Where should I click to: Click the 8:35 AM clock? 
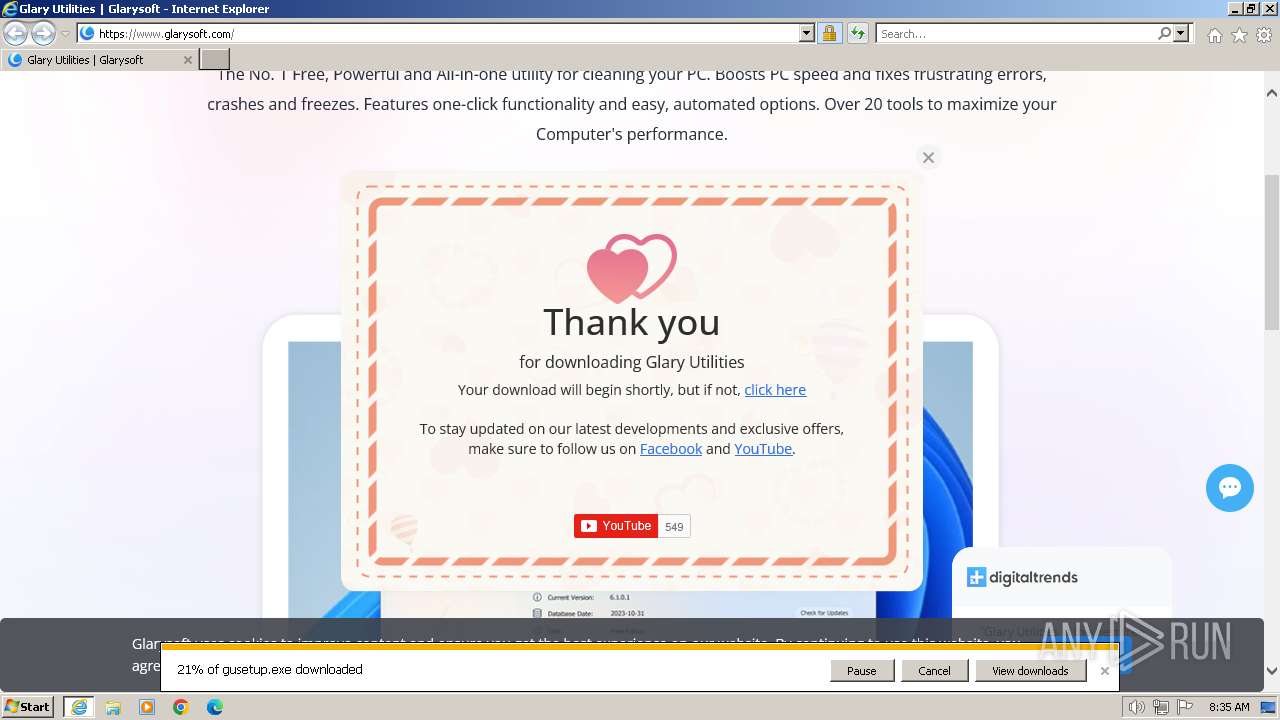[x=1229, y=707]
